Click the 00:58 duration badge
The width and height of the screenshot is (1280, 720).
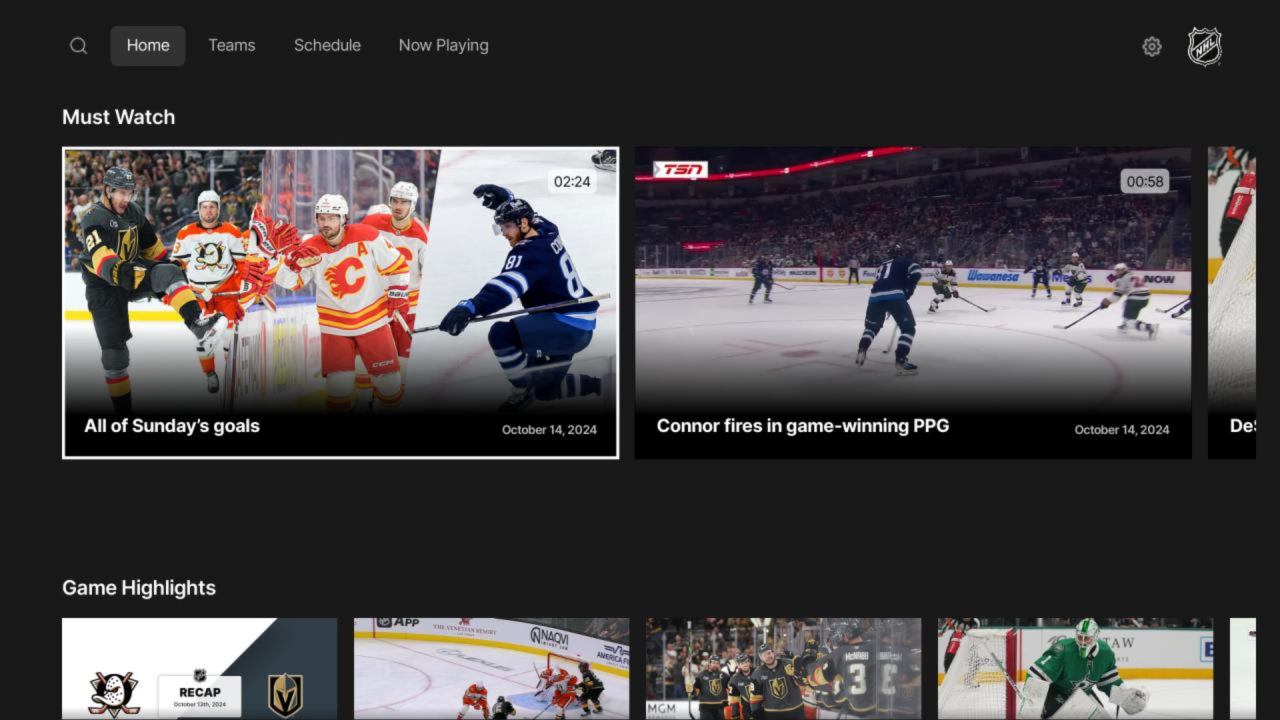[1143, 181]
